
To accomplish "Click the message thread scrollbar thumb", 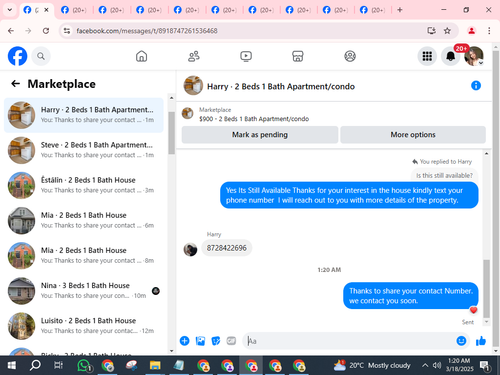I will [486, 288].
